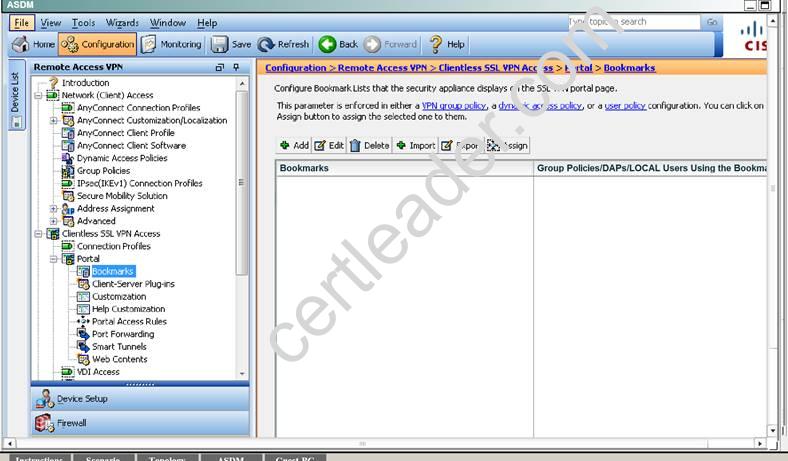This screenshot has width=788, height=461.
Task: Click the Save disk icon
Action: [x=219, y=44]
